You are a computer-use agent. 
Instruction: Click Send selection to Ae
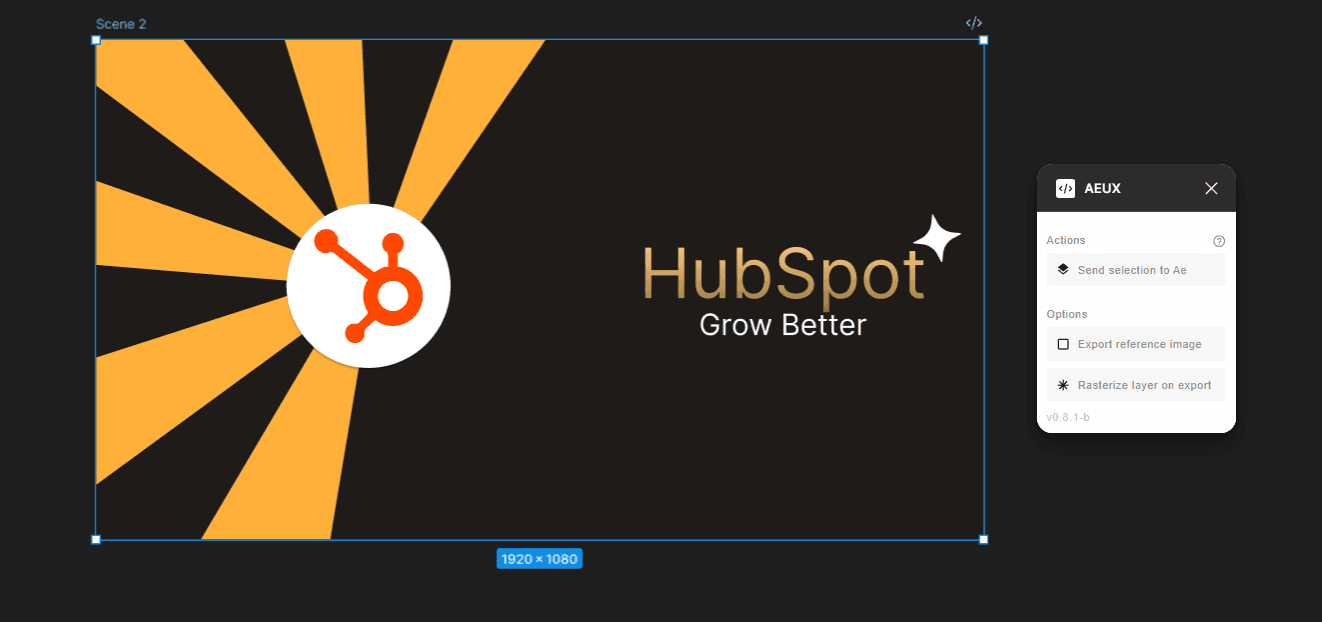tap(1136, 270)
